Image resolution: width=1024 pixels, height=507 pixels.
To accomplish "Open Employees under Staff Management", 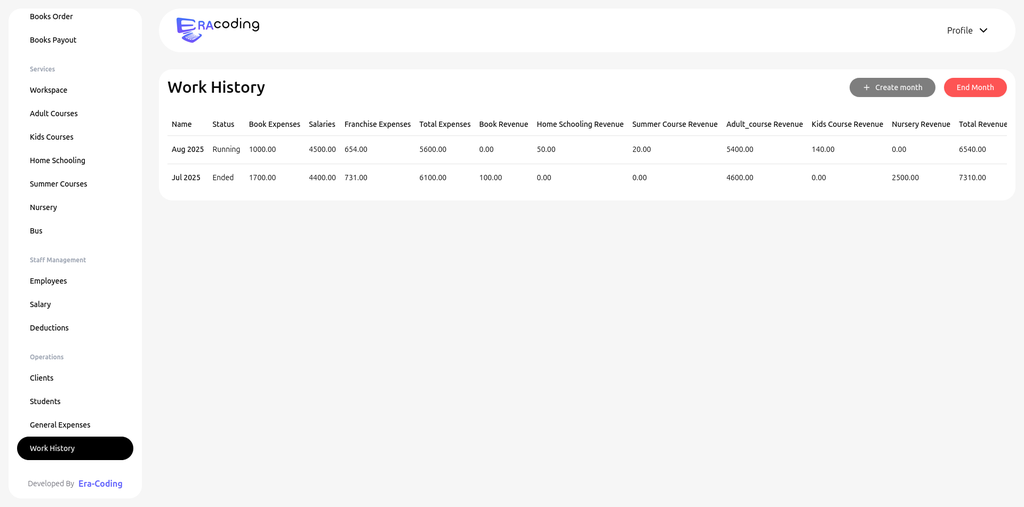I will point(48,281).
